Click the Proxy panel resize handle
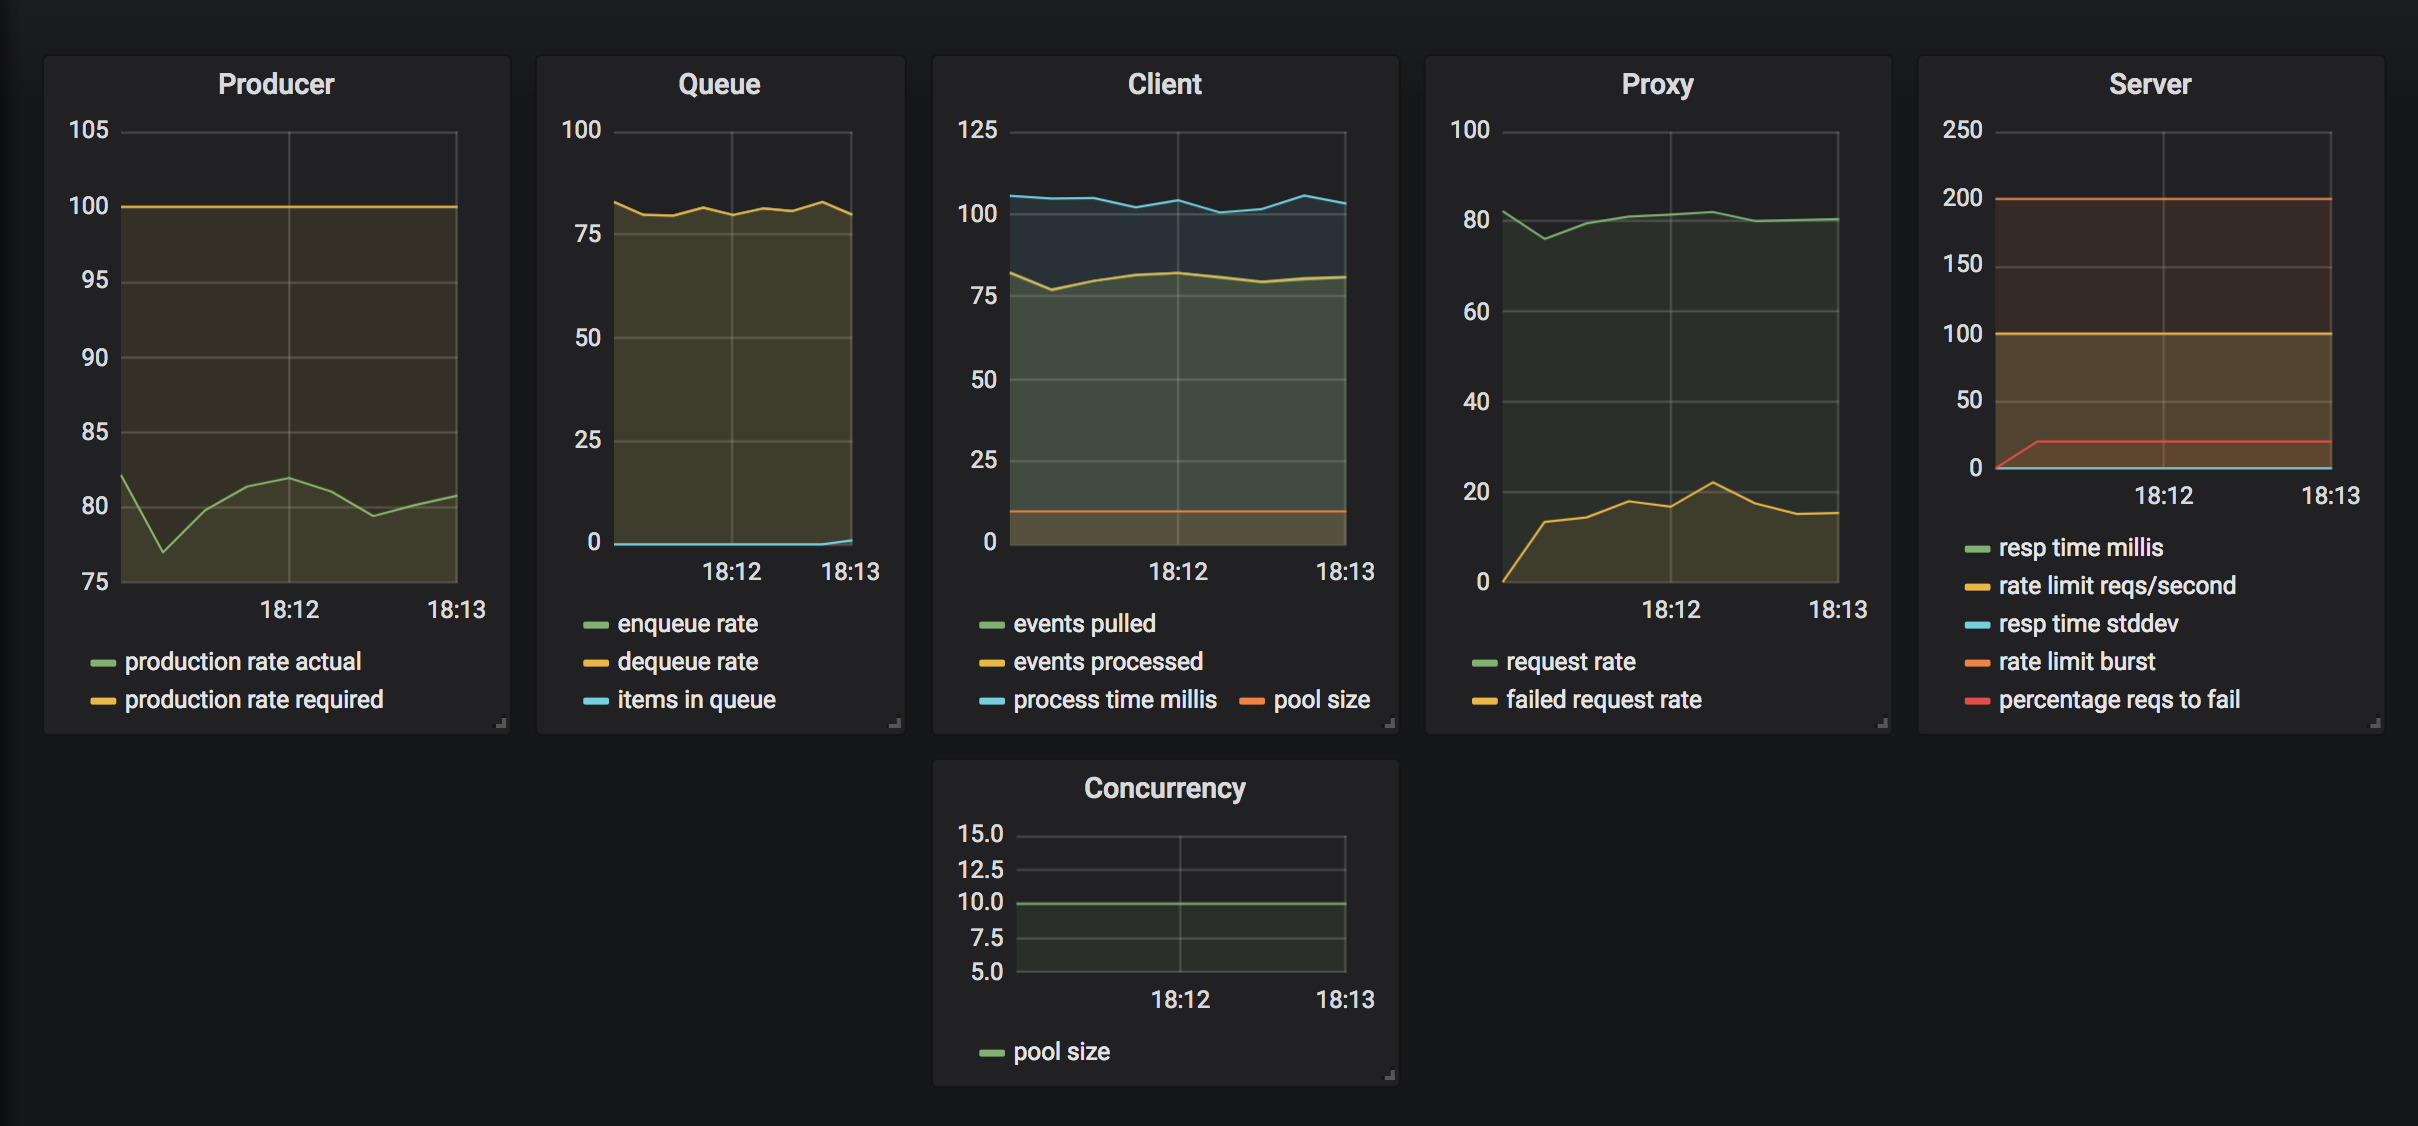 click(1883, 723)
